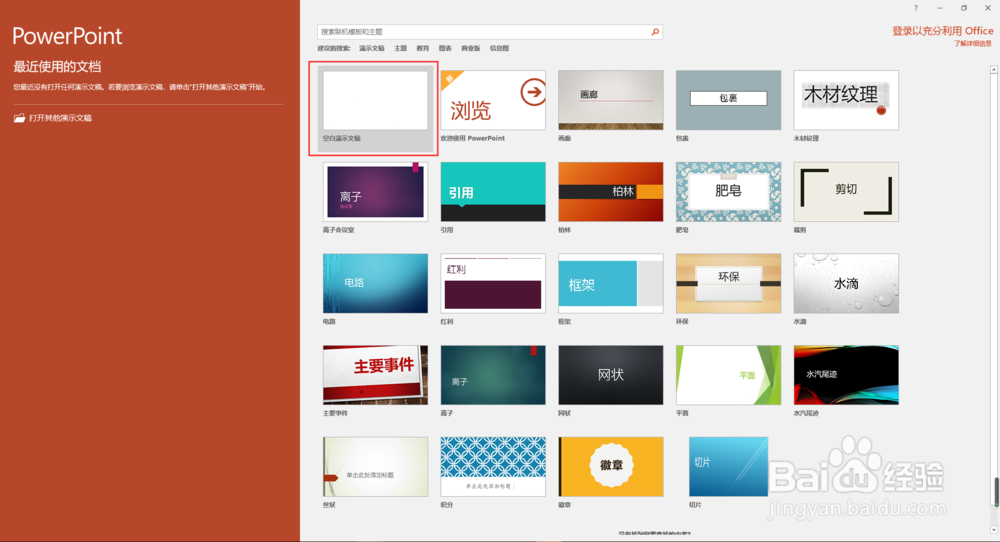This screenshot has height=542, width=1000.
Task: Click the PowerPoint title text
Action: click(67, 36)
